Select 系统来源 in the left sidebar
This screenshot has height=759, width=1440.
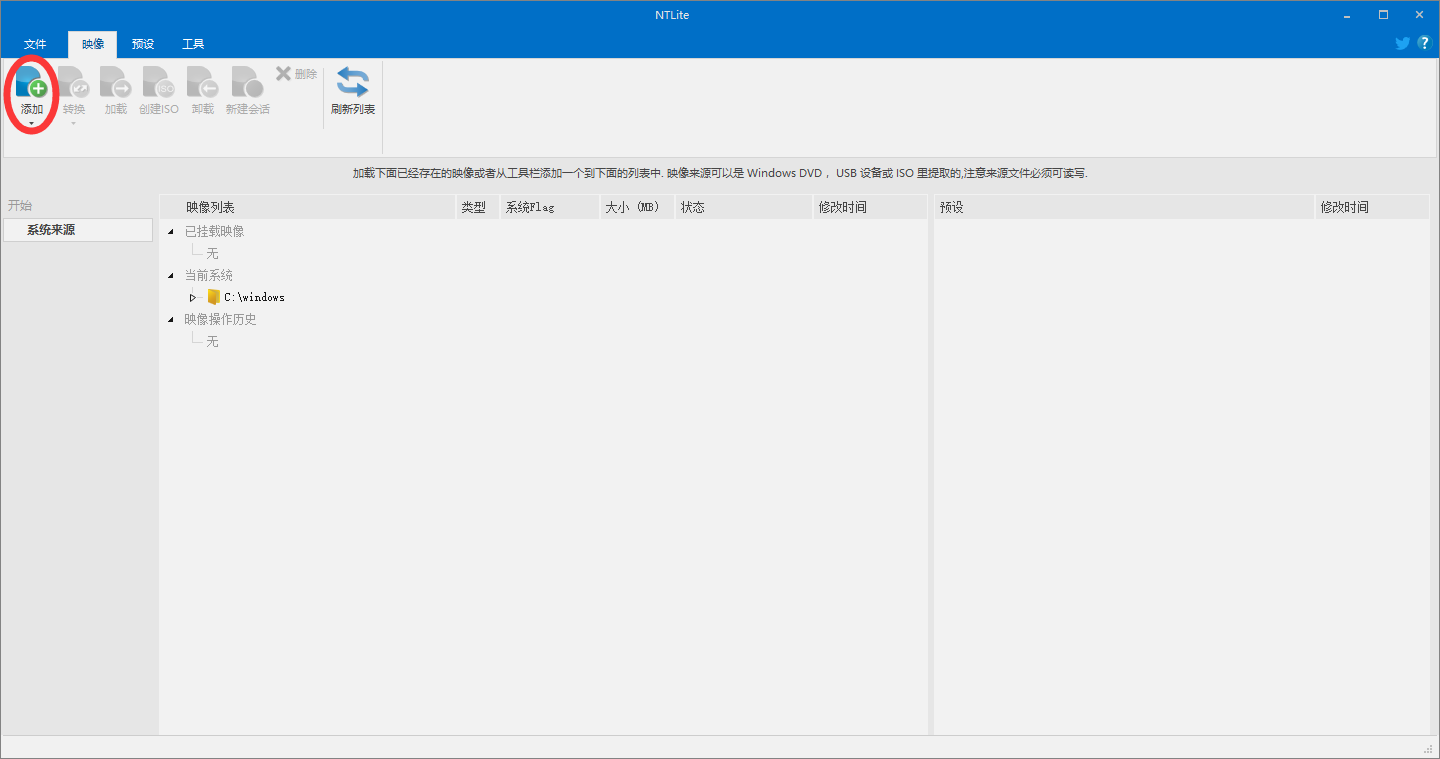pyautogui.click(x=78, y=230)
